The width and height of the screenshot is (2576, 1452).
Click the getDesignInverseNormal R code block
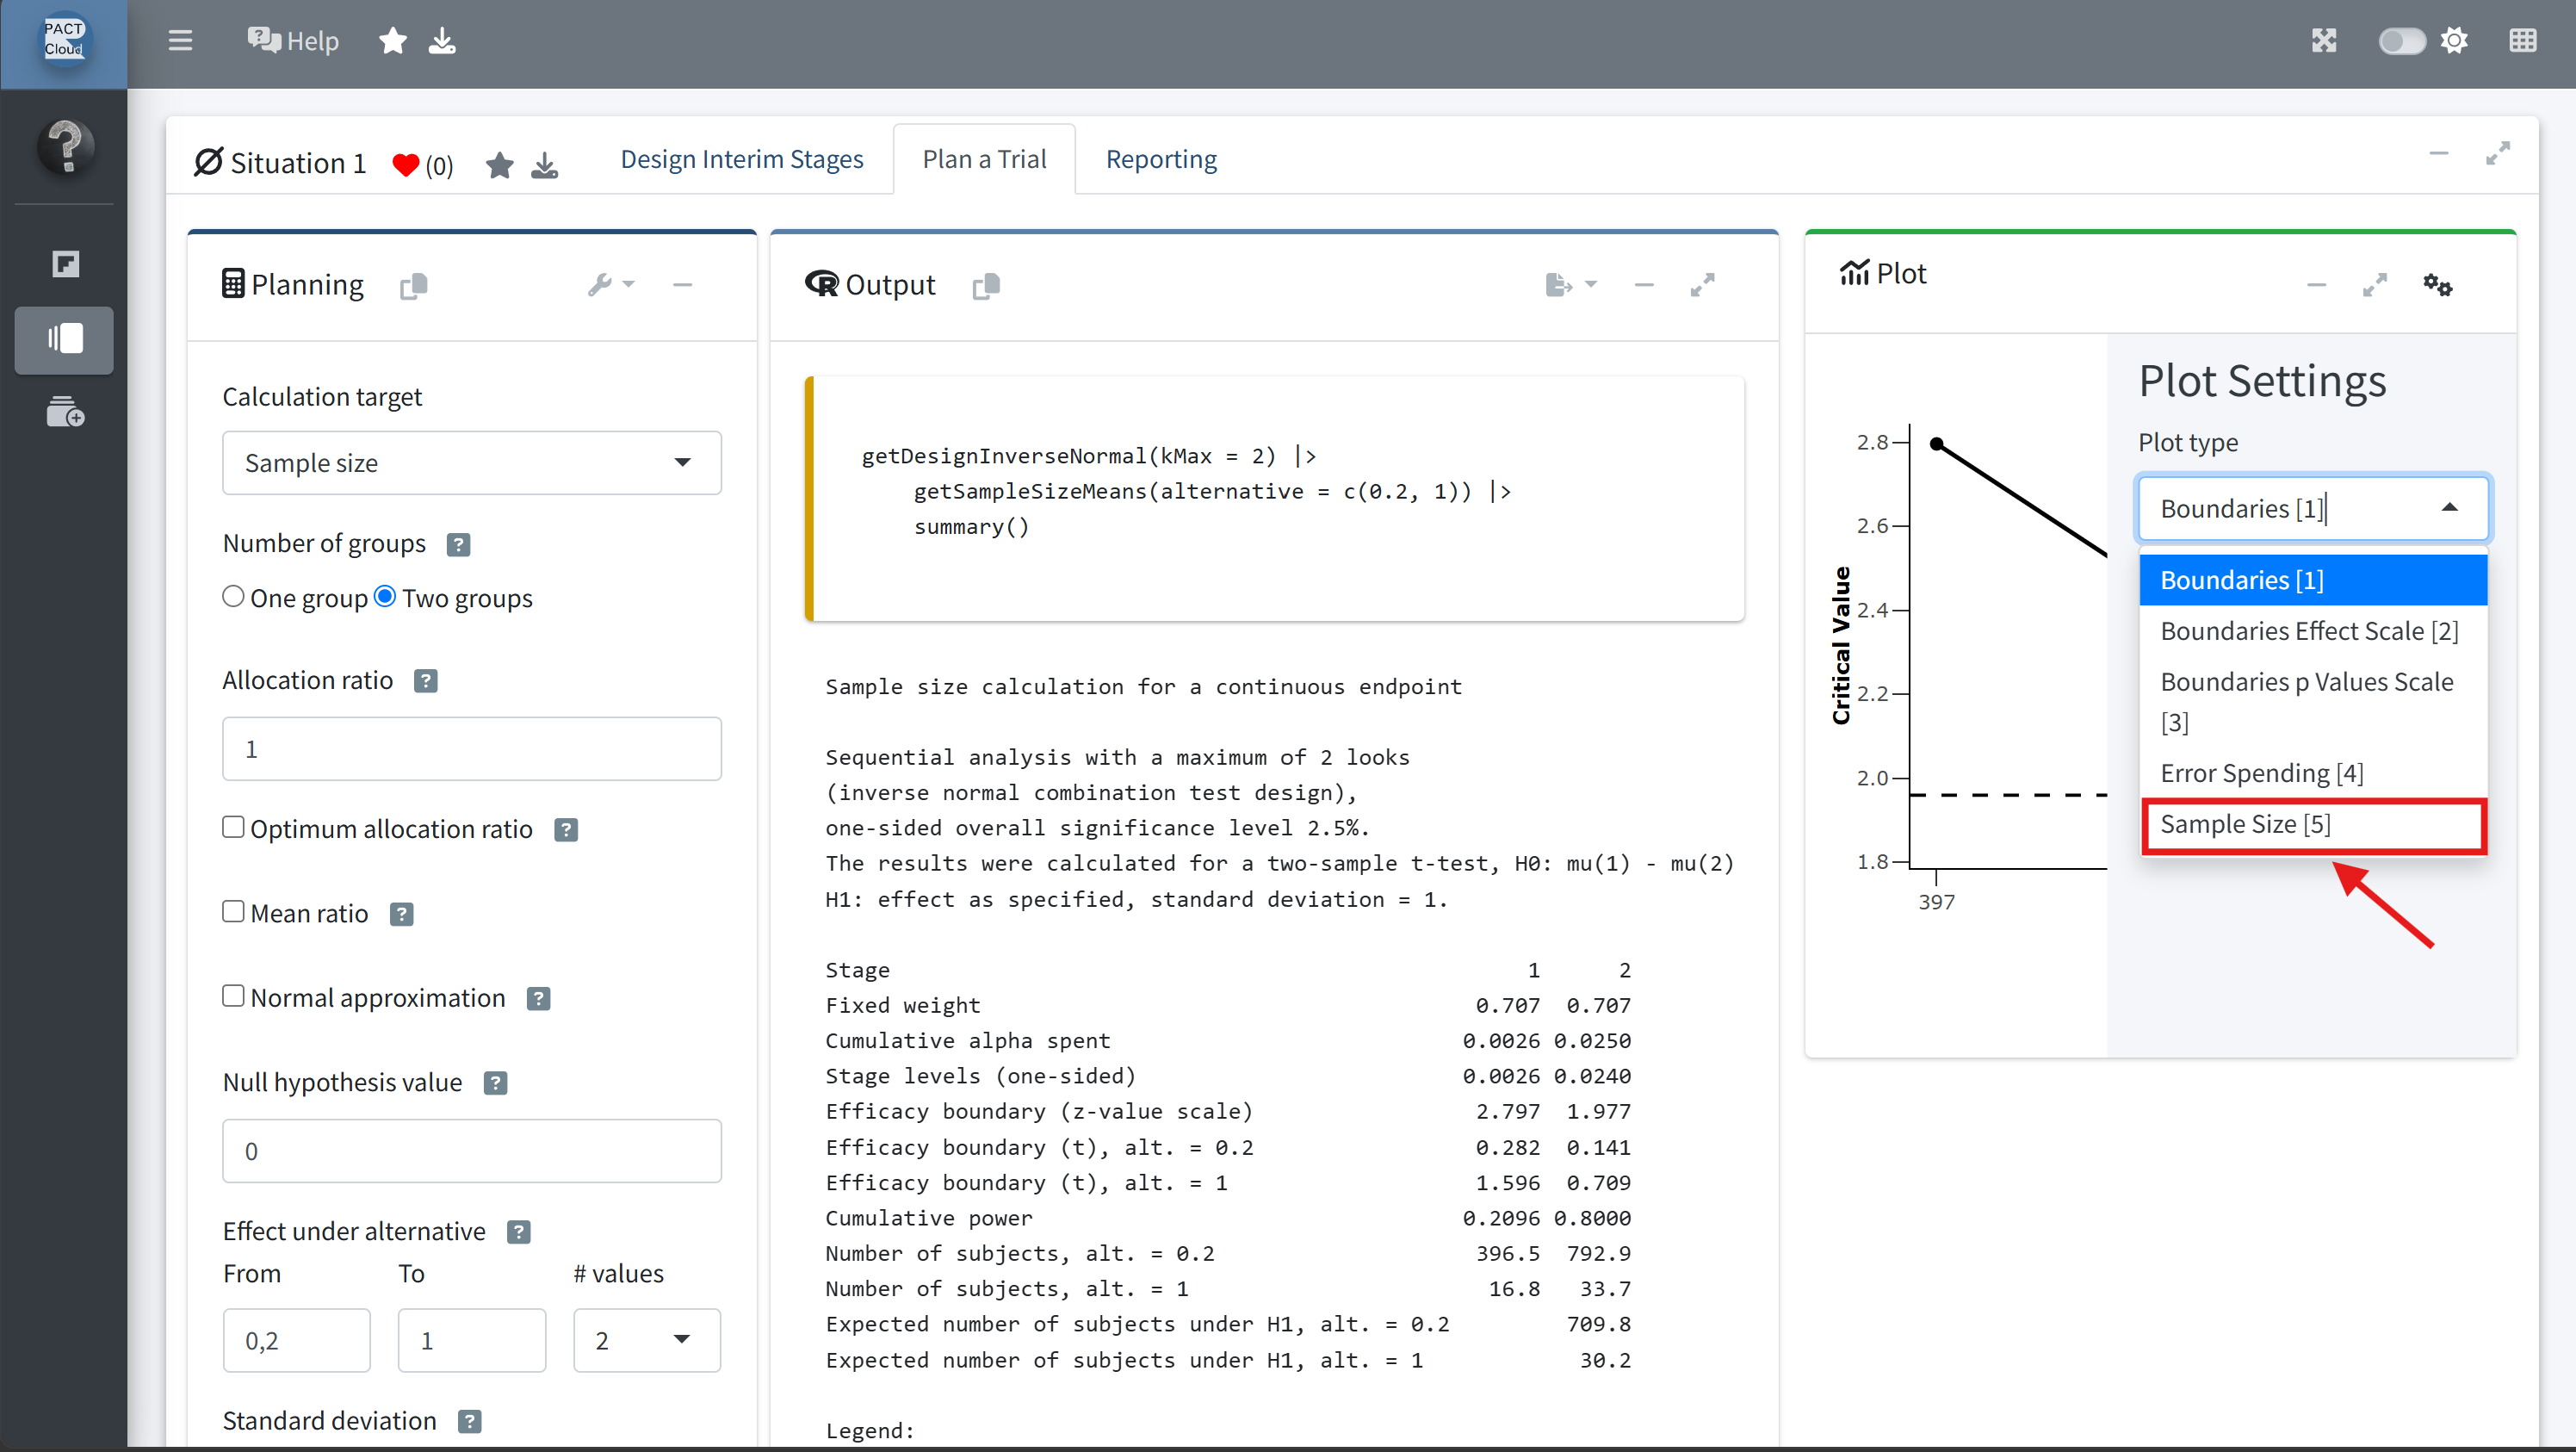[1274, 498]
